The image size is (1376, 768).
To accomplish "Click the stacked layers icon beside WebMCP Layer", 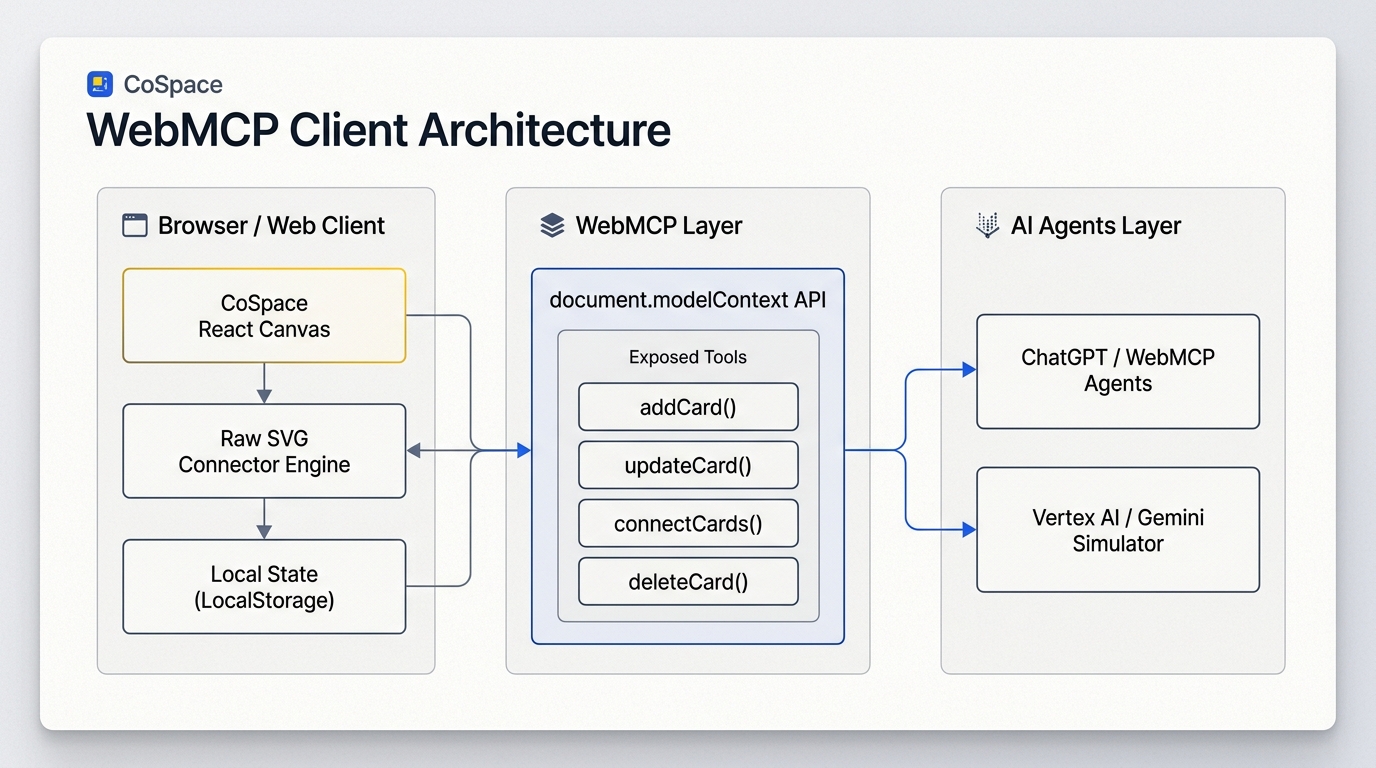I will (x=552, y=225).
